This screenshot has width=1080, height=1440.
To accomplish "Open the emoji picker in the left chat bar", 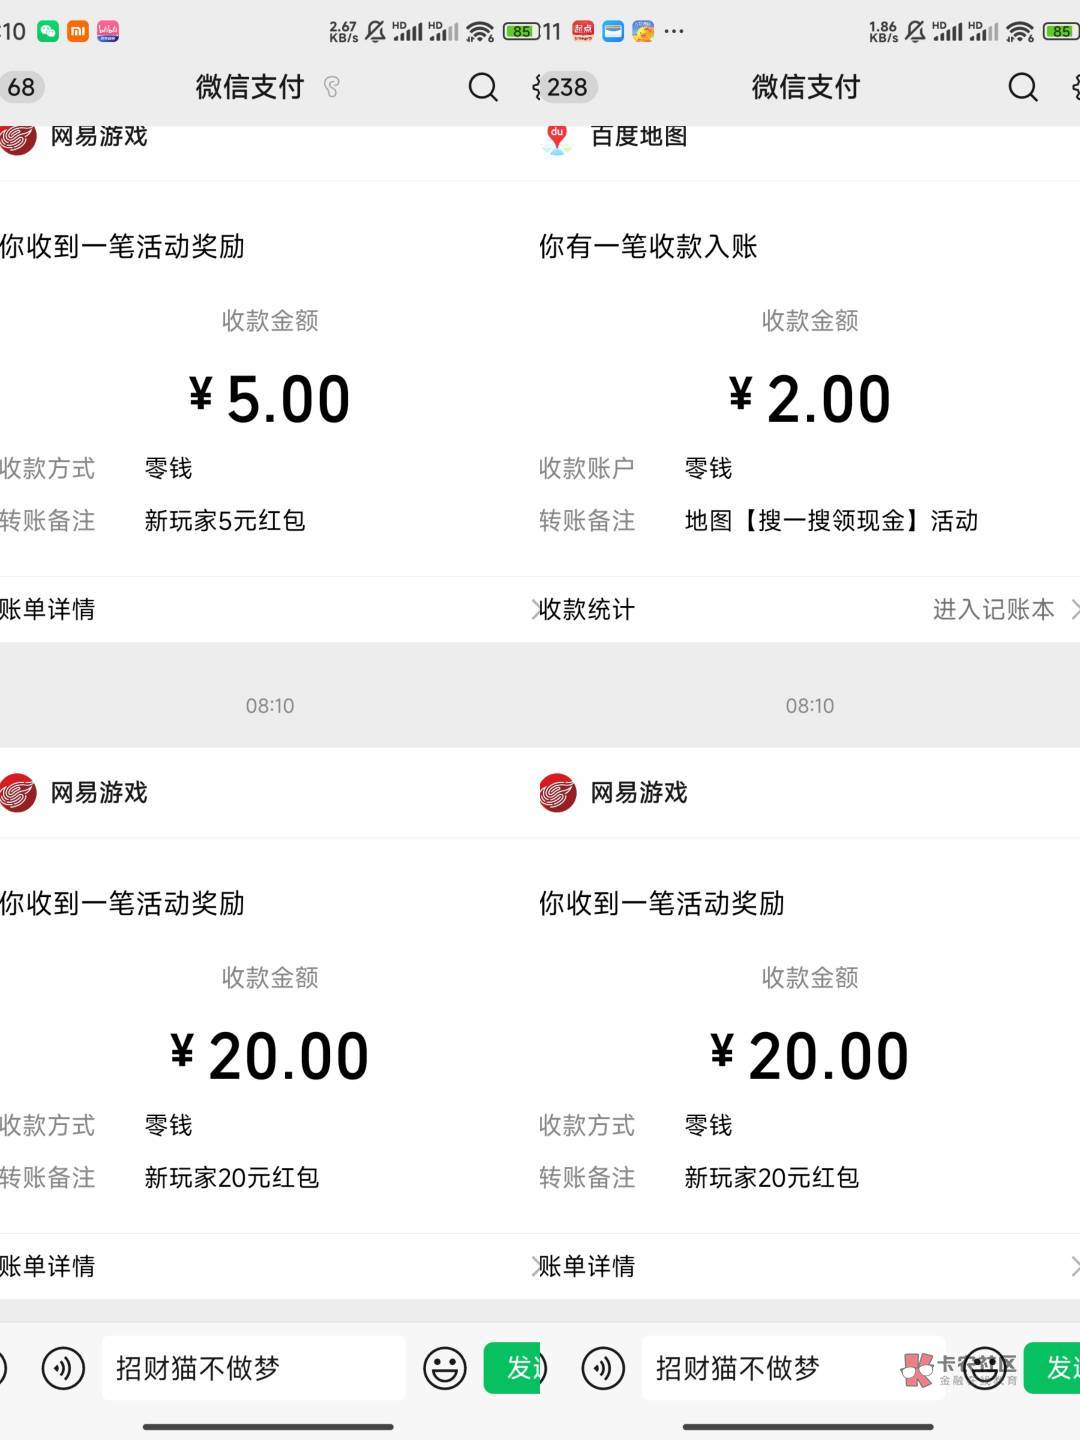I will (x=444, y=1368).
